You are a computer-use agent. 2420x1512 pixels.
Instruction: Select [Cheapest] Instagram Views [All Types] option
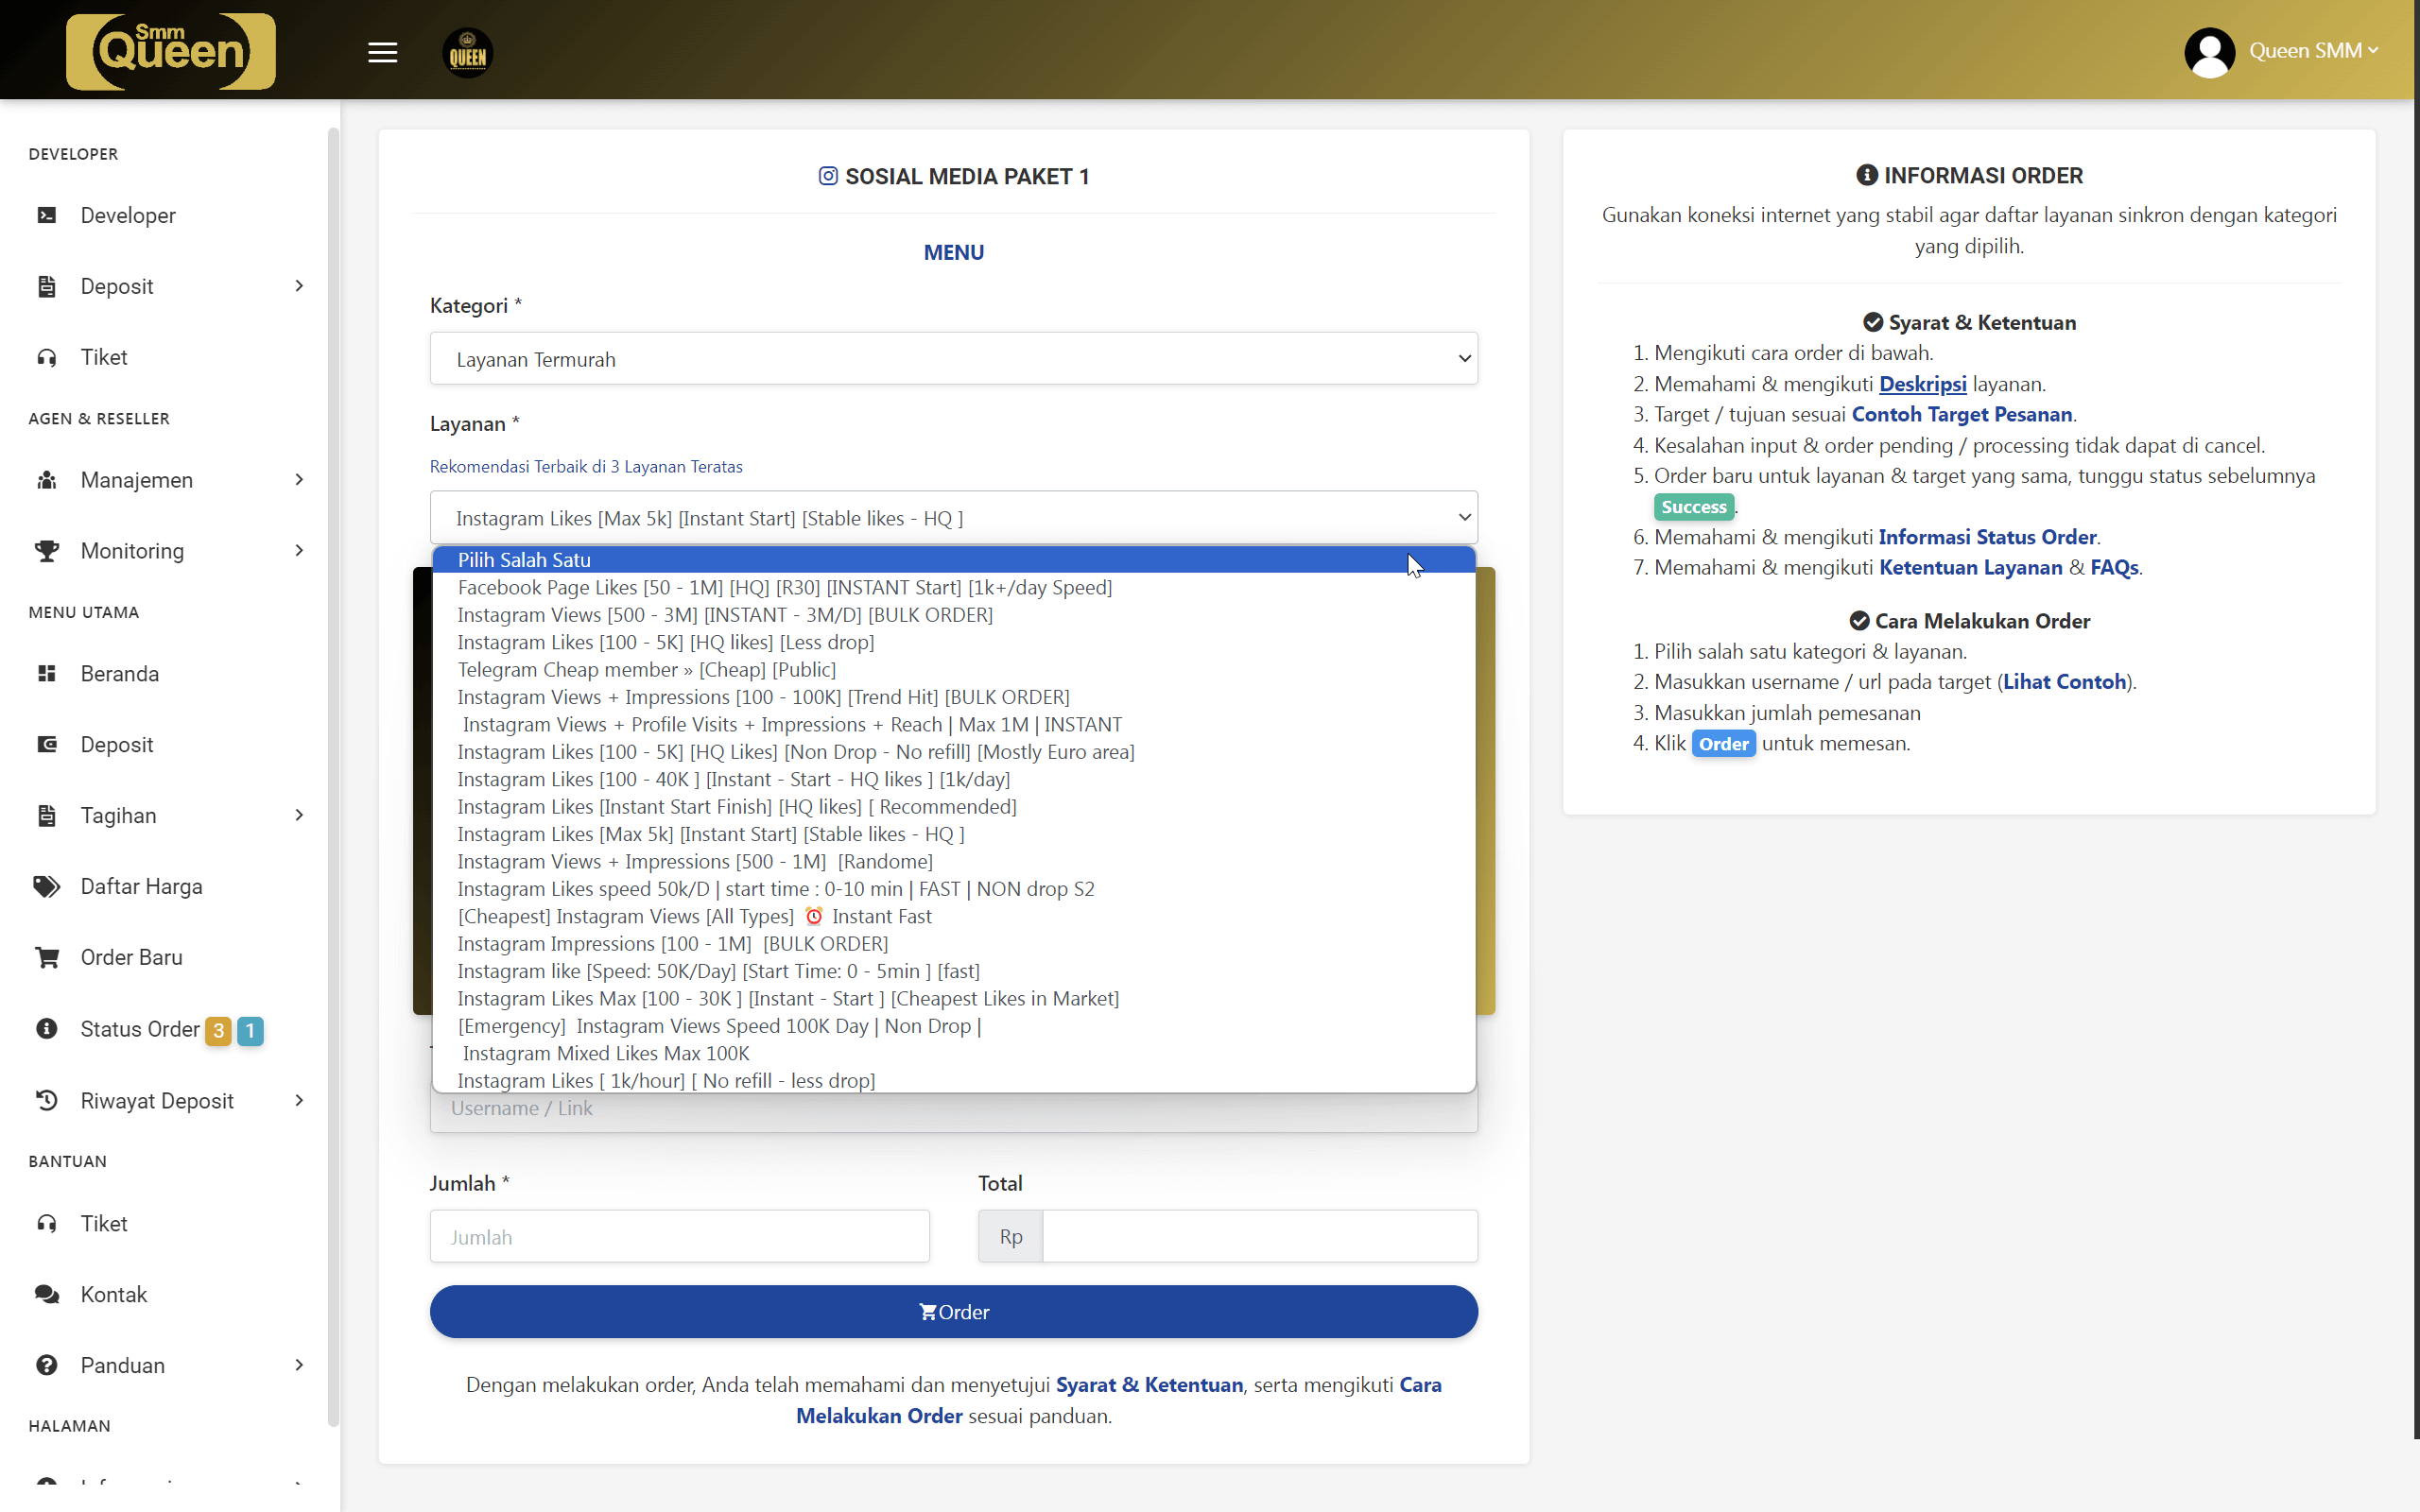[953, 917]
